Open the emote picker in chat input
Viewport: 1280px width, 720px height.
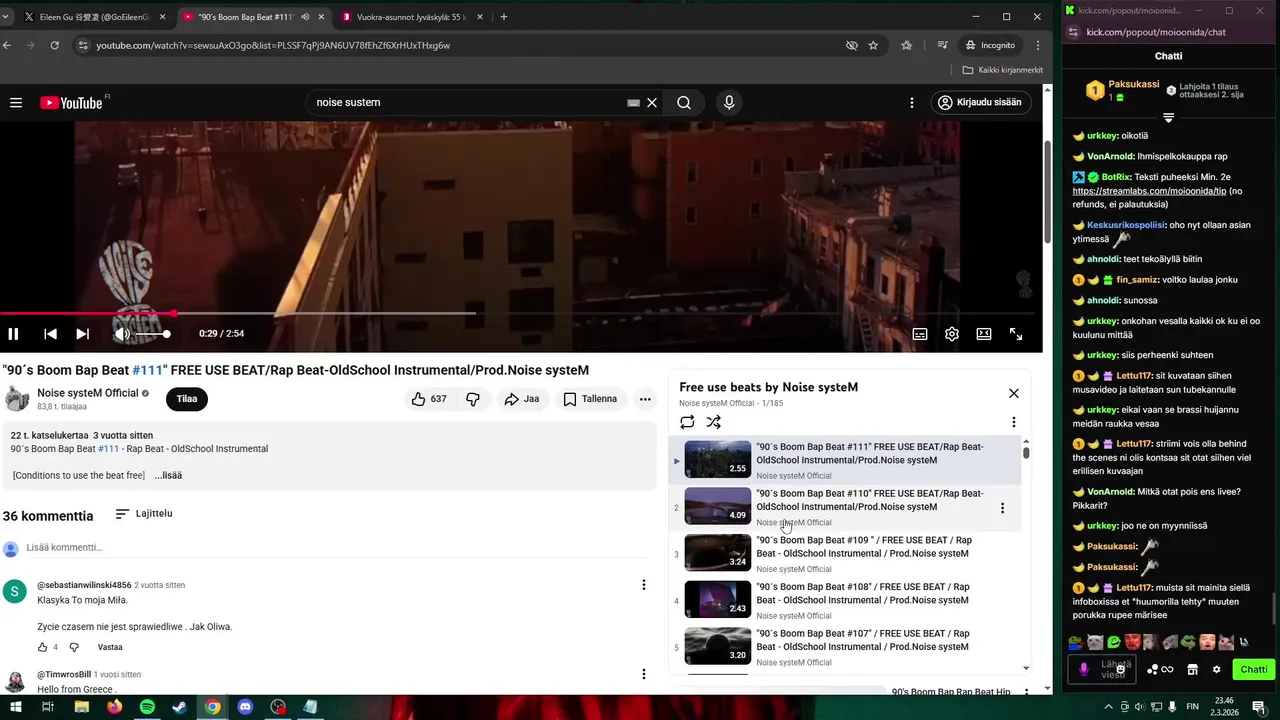[x=1120, y=669]
